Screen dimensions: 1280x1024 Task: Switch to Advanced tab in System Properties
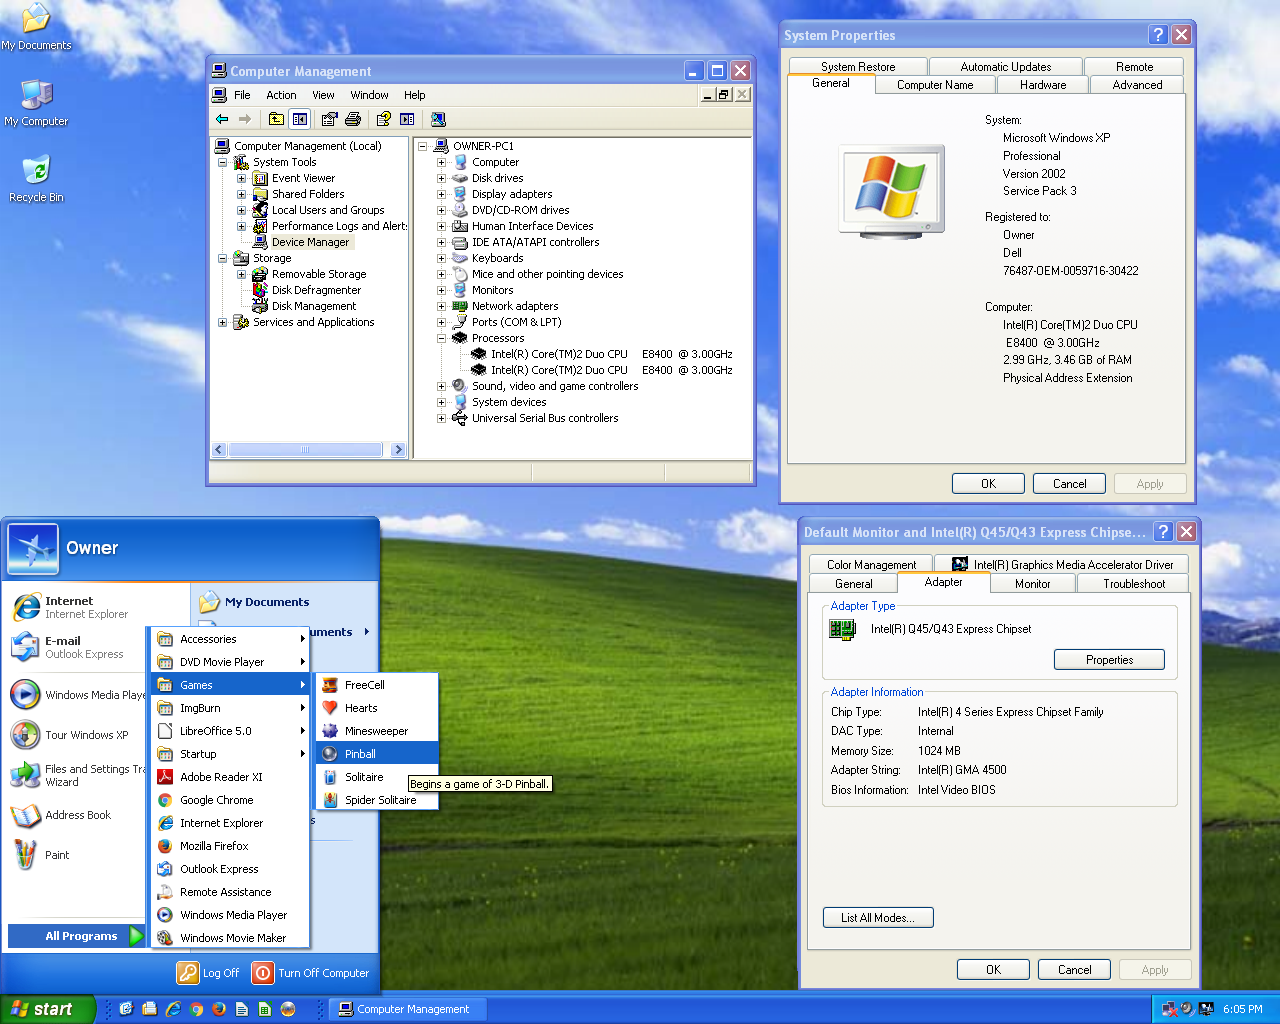[x=1137, y=85]
